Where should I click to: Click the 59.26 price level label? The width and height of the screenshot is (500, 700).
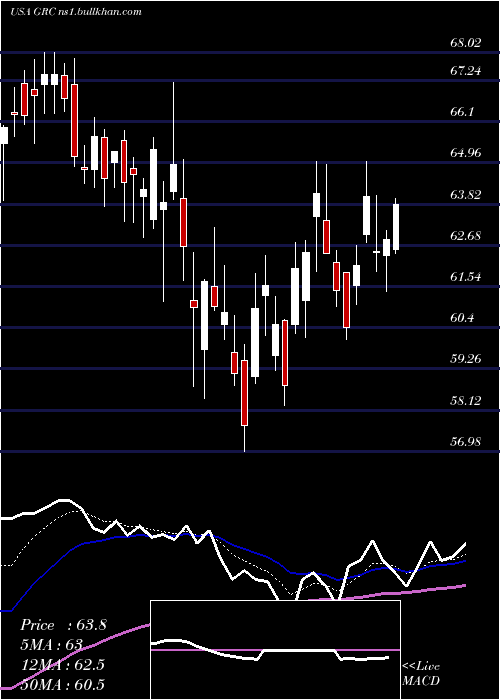[466, 358]
